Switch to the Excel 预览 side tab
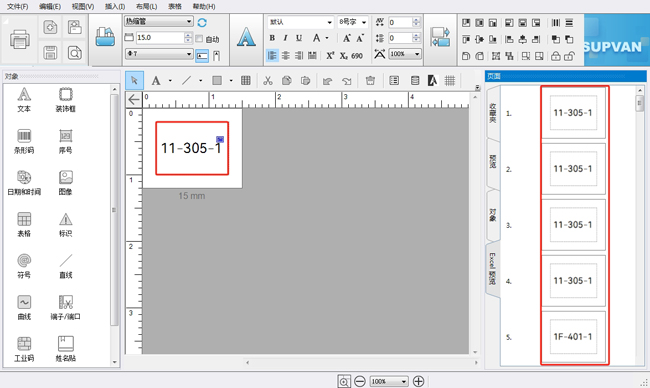 pyautogui.click(x=492, y=269)
